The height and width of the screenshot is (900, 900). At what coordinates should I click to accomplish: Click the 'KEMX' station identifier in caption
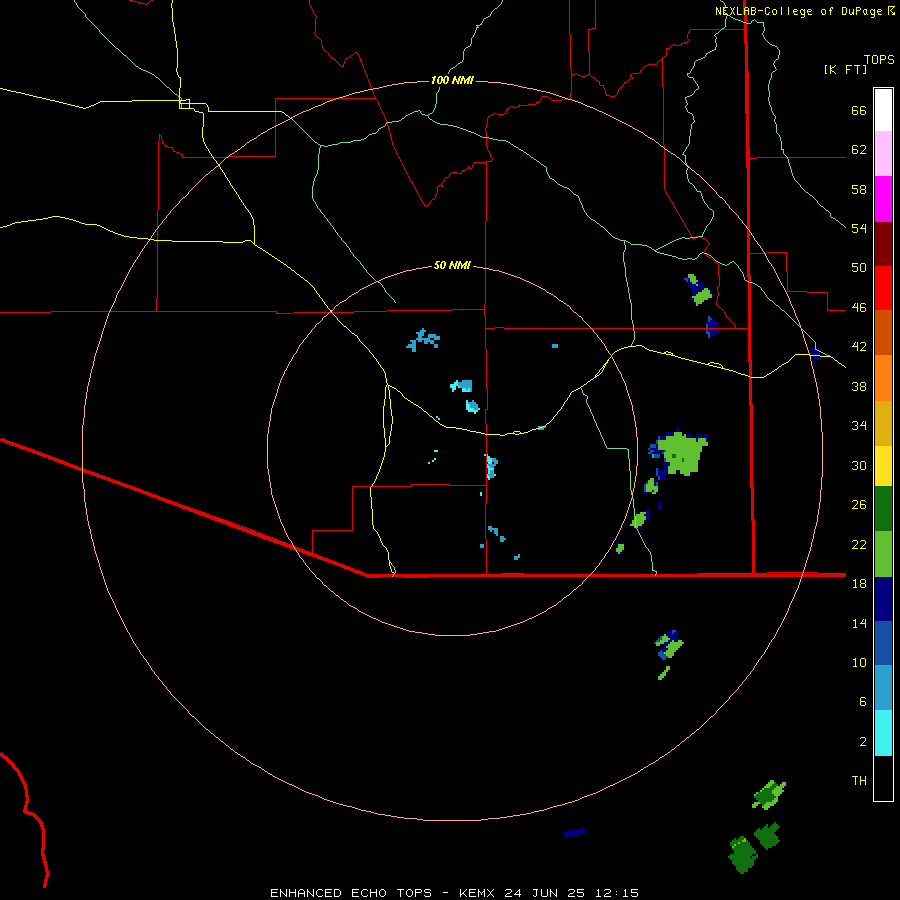479,893
